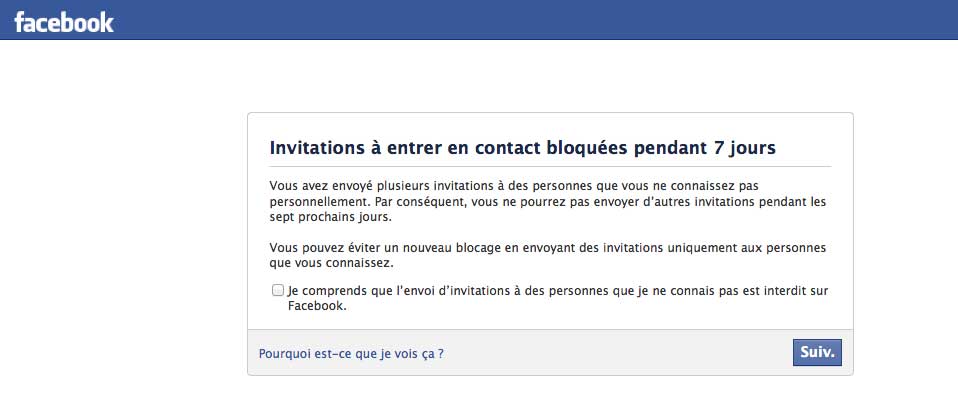Click the paragraph starting 'Vous avez envoyé plusieurs invitations'

pos(552,202)
